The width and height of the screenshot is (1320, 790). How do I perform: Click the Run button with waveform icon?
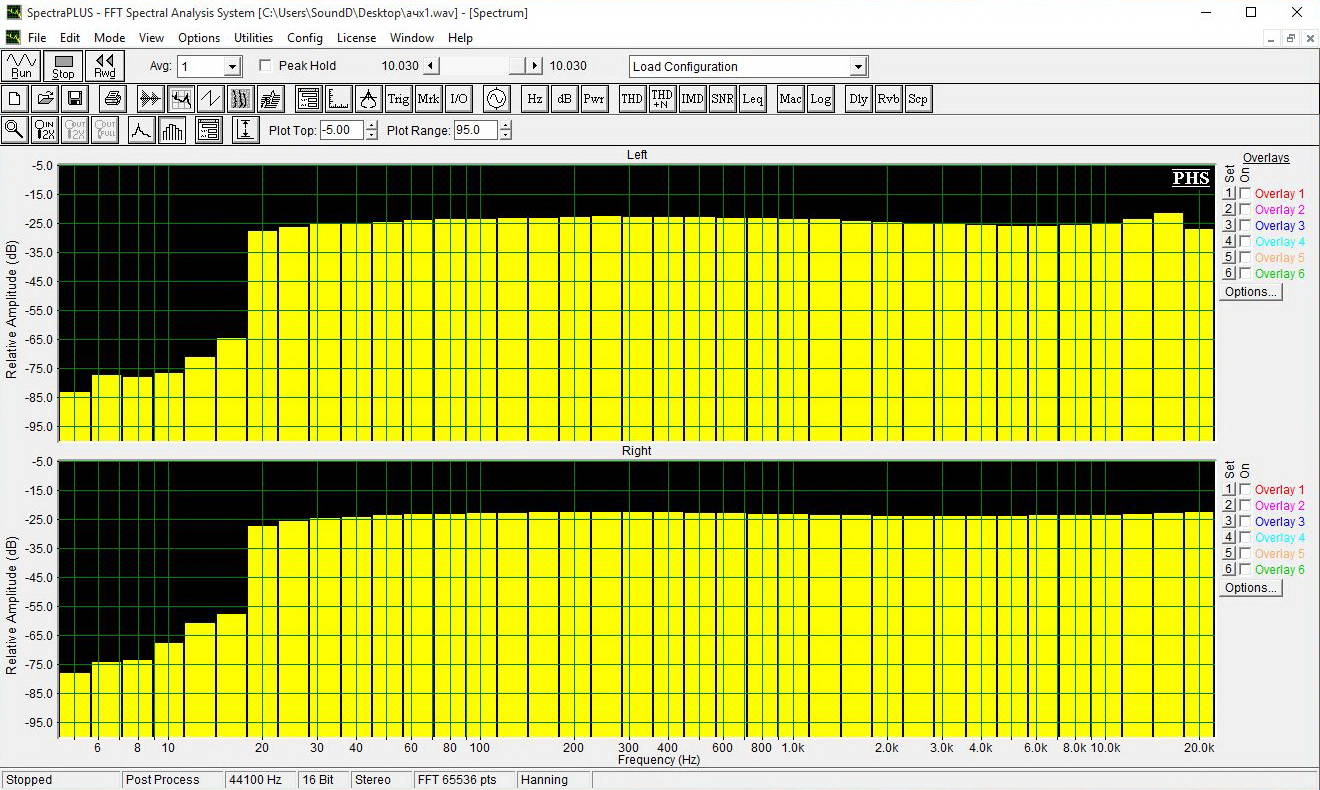(x=21, y=66)
